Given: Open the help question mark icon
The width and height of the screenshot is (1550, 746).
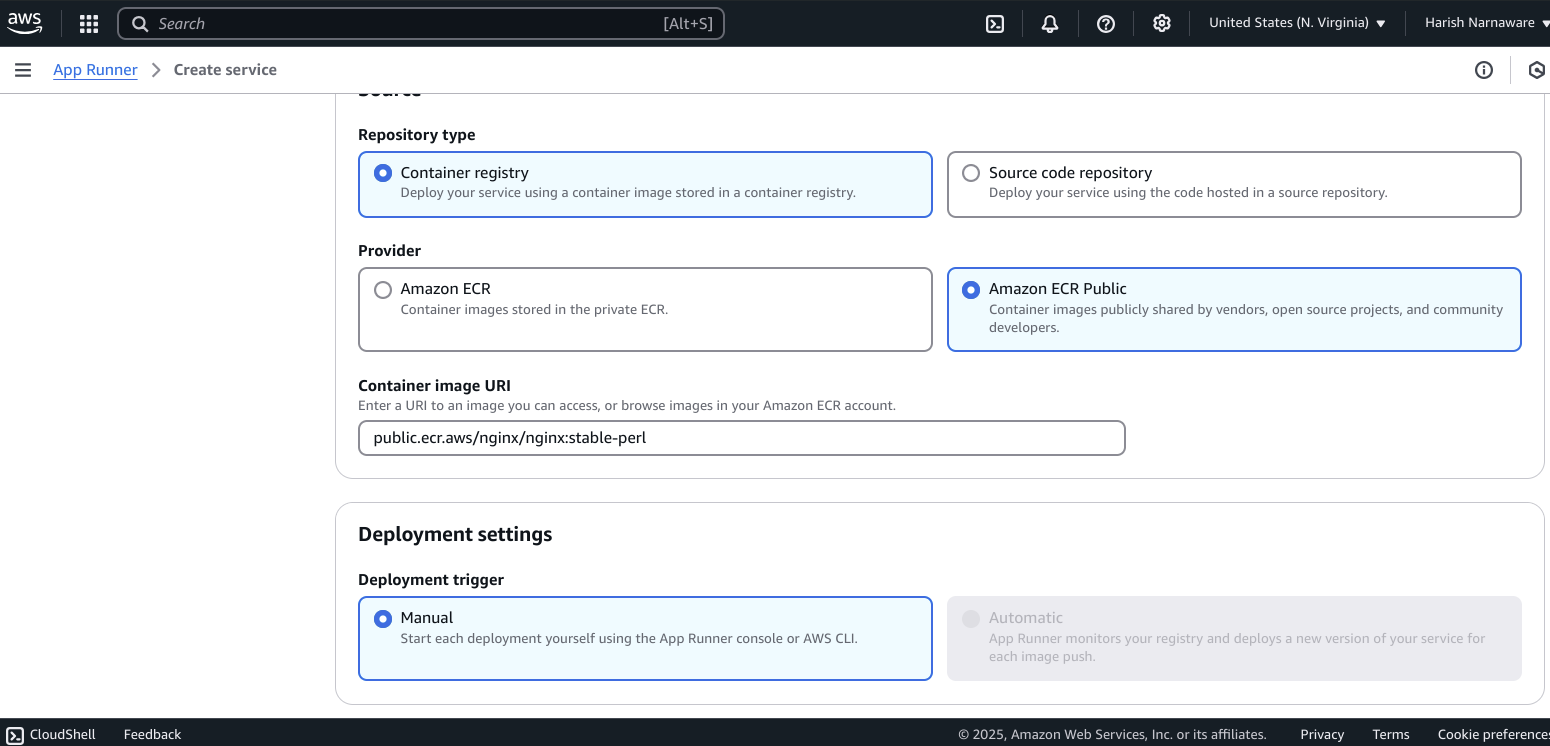Looking at the screenshot, I should tap(1106, 24).
